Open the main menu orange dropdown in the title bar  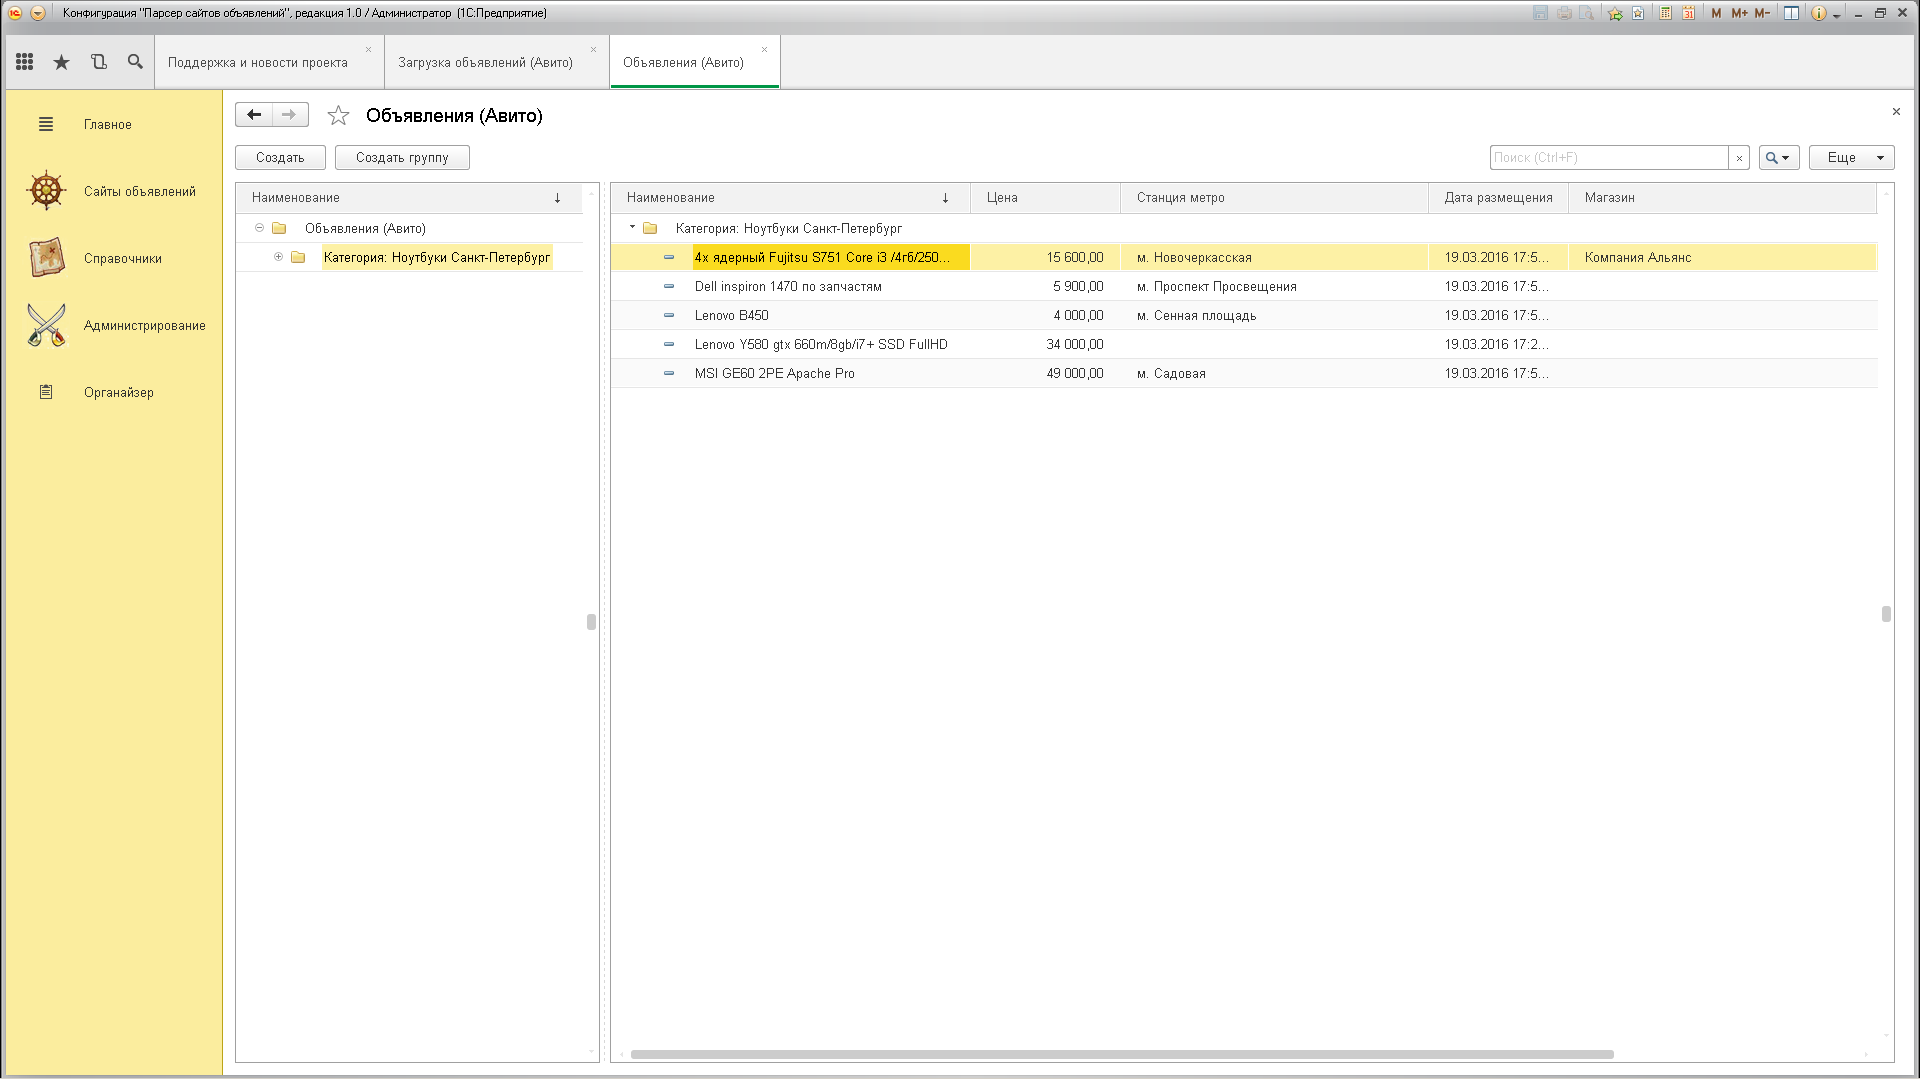[38, 13]
